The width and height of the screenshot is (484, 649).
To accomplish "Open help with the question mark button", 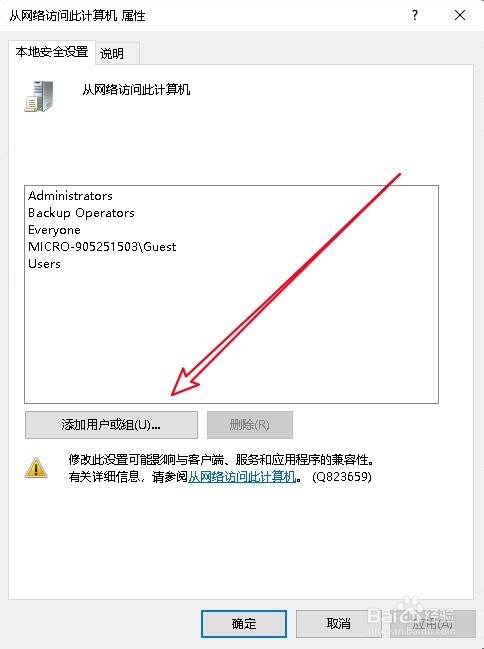I will coord(415,16).
